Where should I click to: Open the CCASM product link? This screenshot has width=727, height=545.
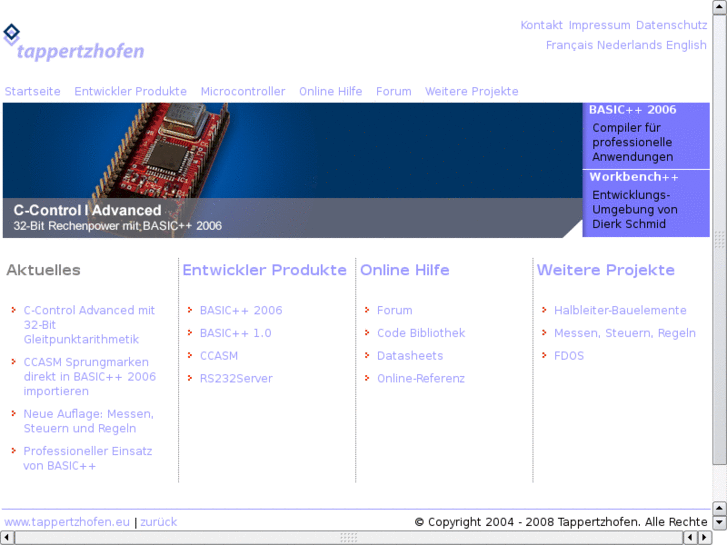(218, 356)
